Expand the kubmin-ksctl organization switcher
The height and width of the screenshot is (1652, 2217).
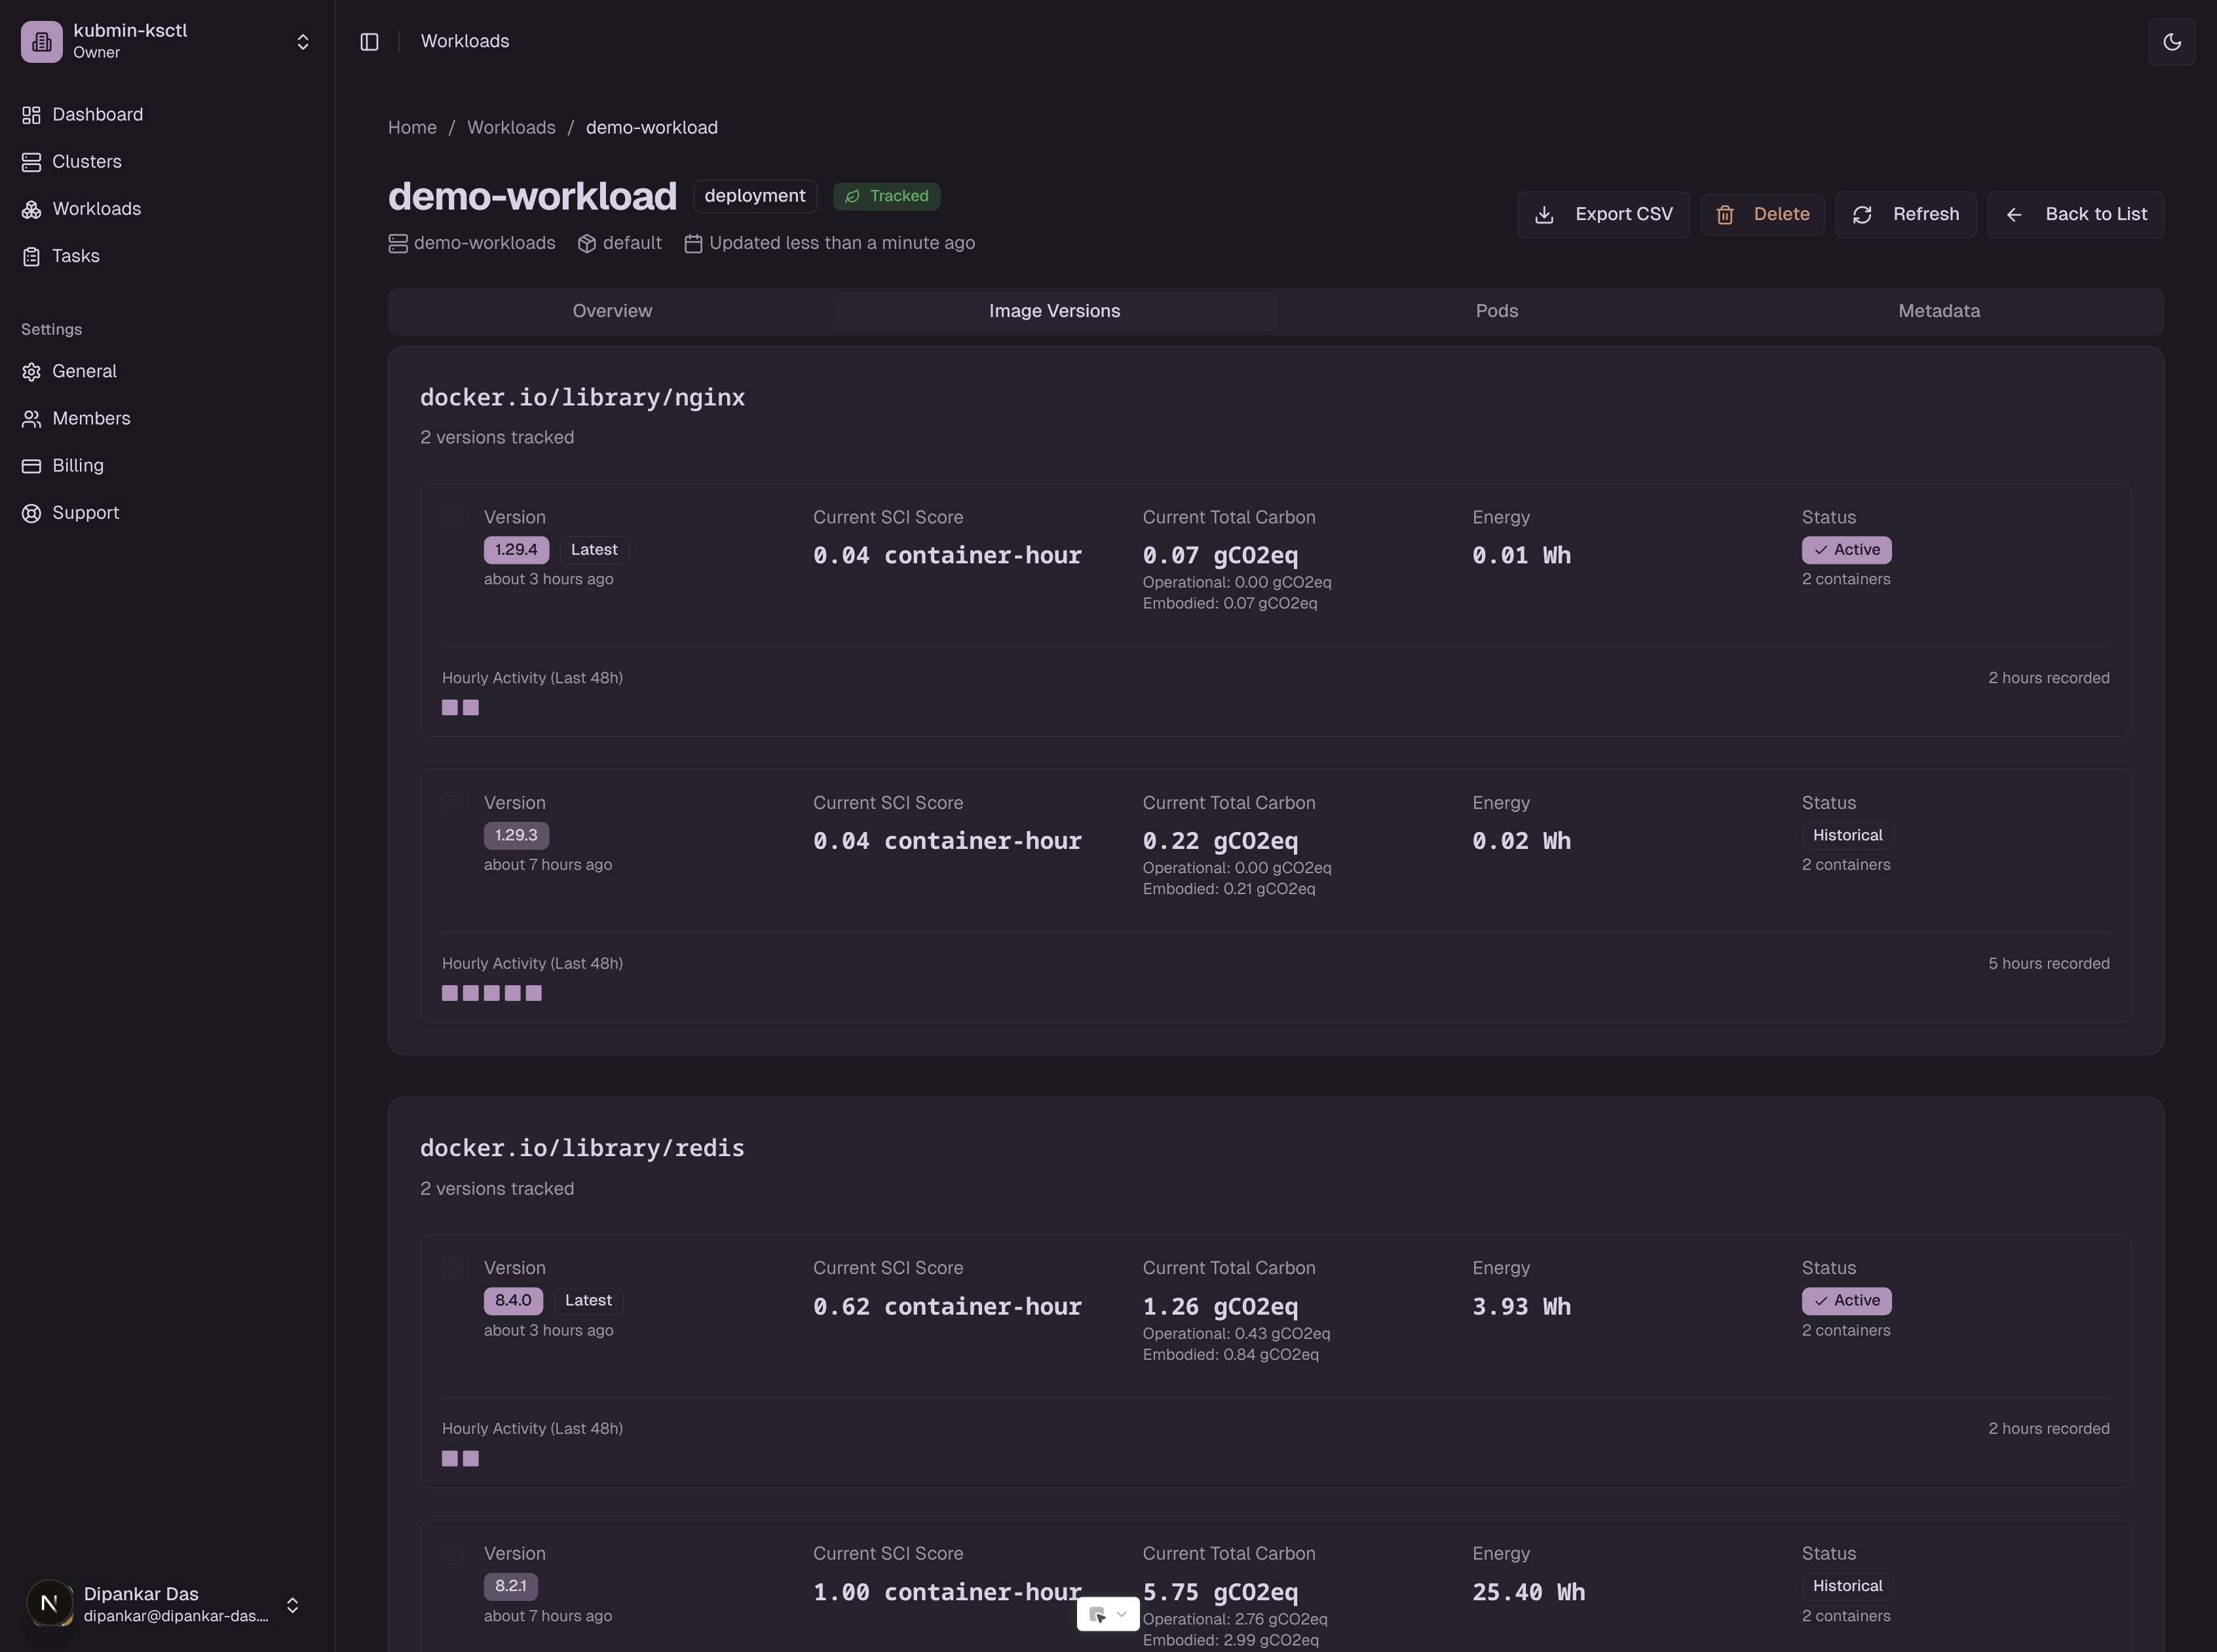coord(302,41)
